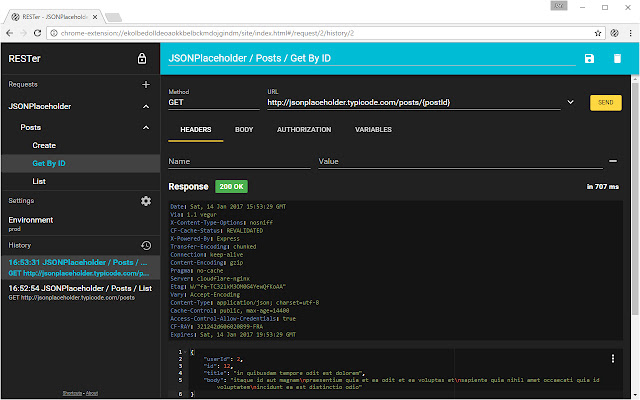Viewport: 640px width, 400px height.
Task: Remove header row with minus icon
Action: 612,161
